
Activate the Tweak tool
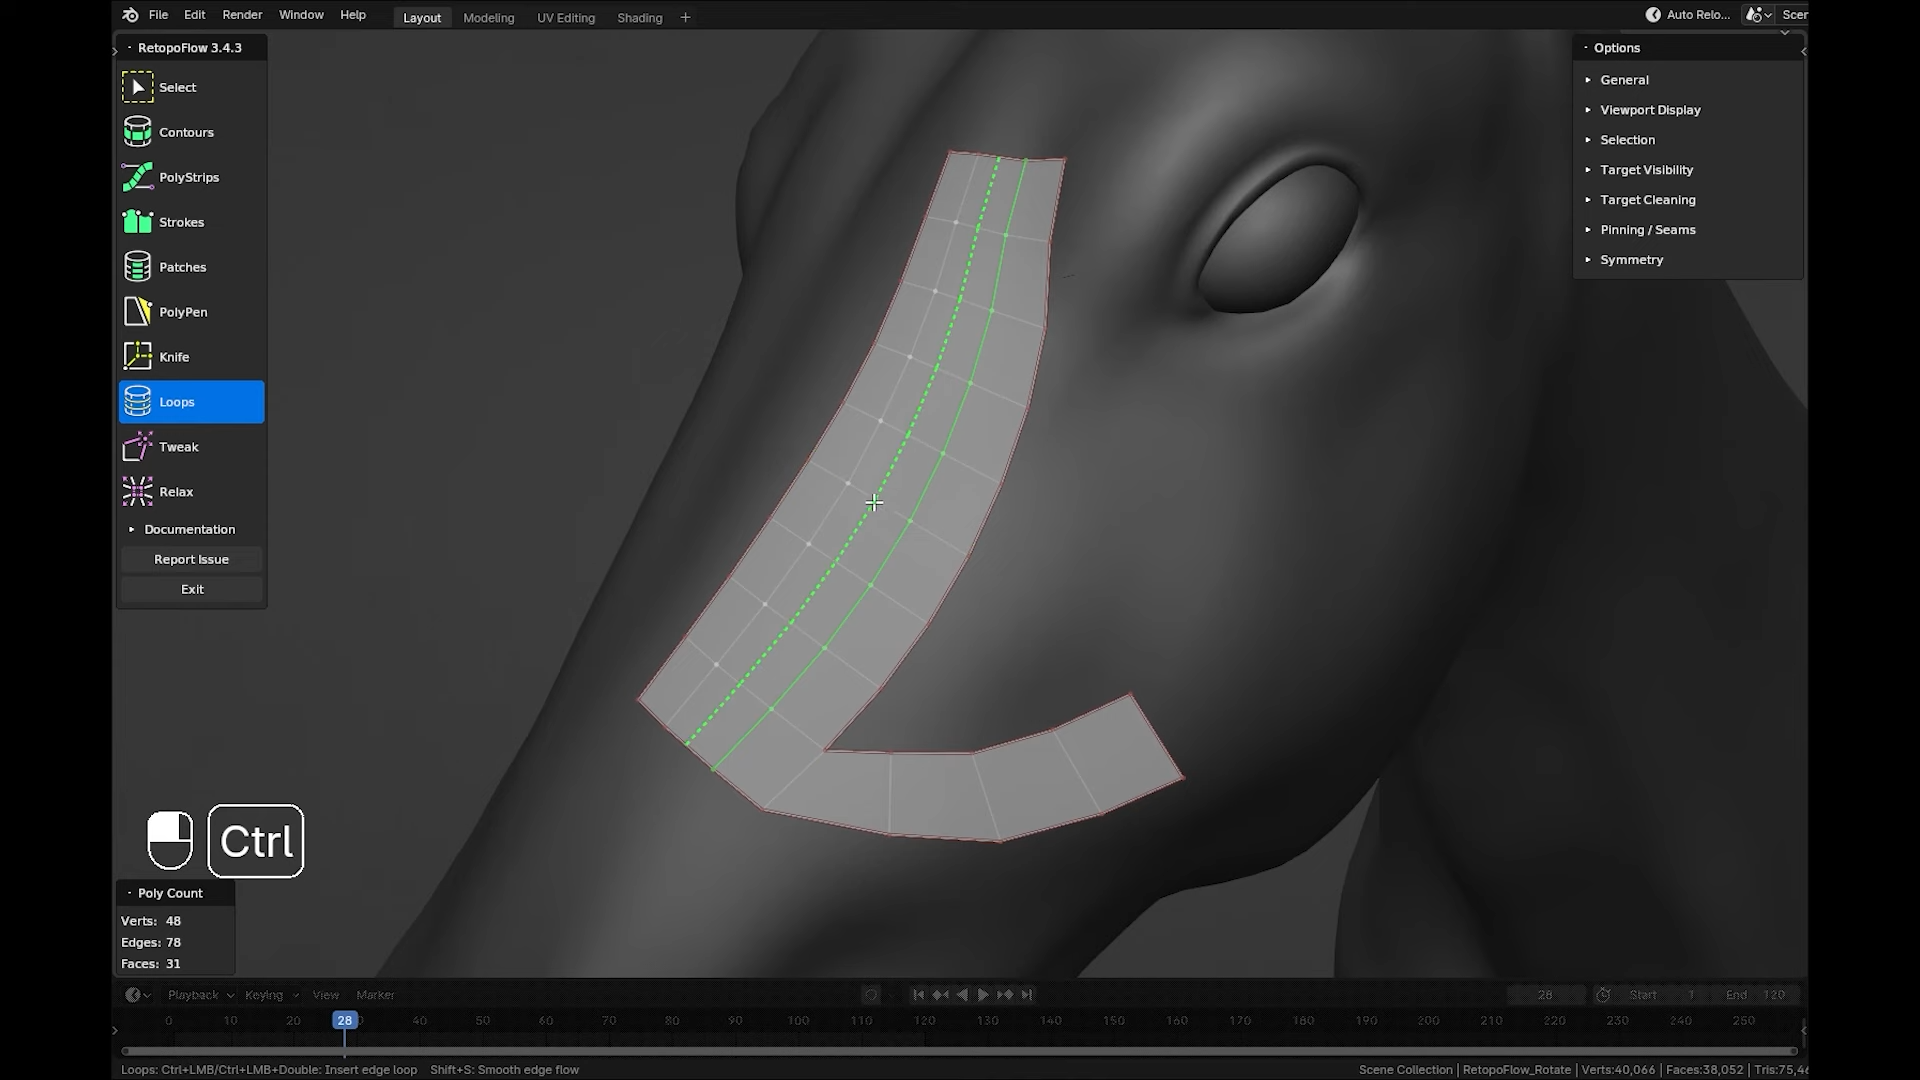pyautogui.click(x=188, y=446)
